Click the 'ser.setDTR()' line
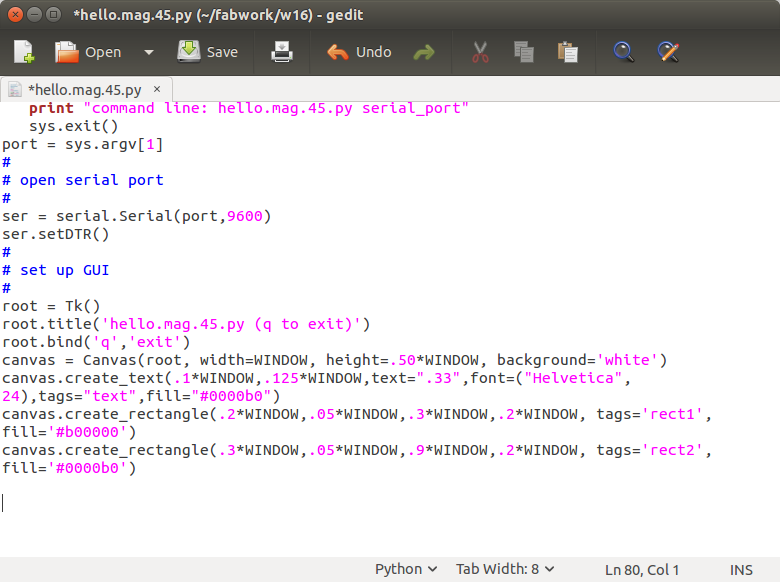This screenshot has width=780, height=582. click(56, 234)
